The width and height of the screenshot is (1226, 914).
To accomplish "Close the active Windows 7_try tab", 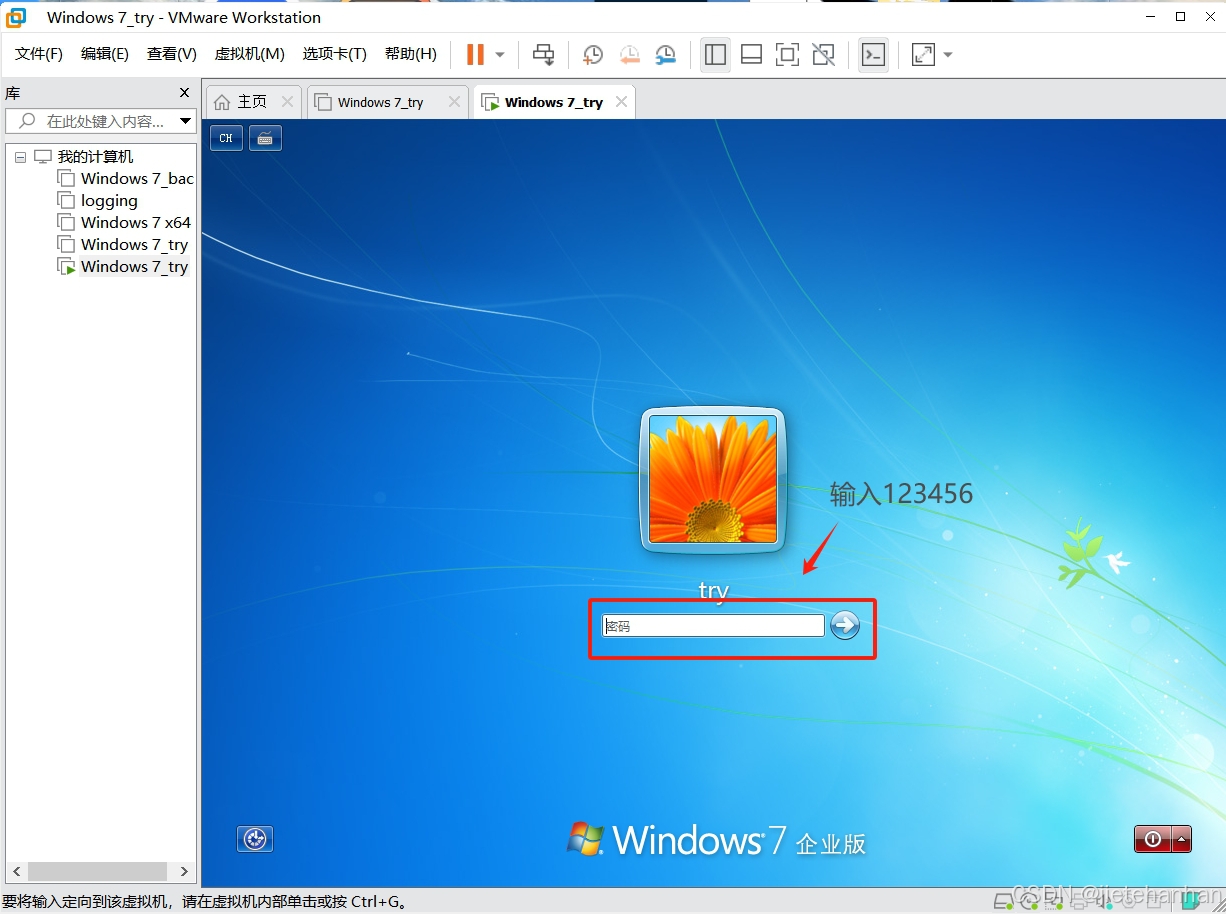I will pos(622,102).
